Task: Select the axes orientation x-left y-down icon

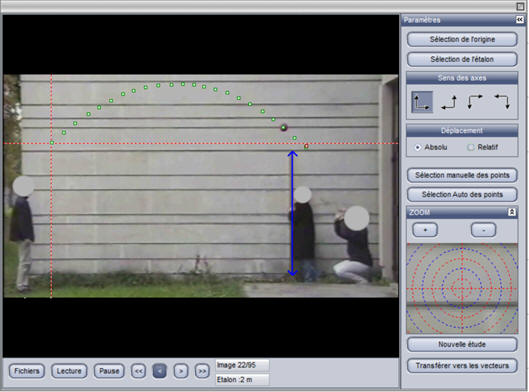Action: coord(502,102)
